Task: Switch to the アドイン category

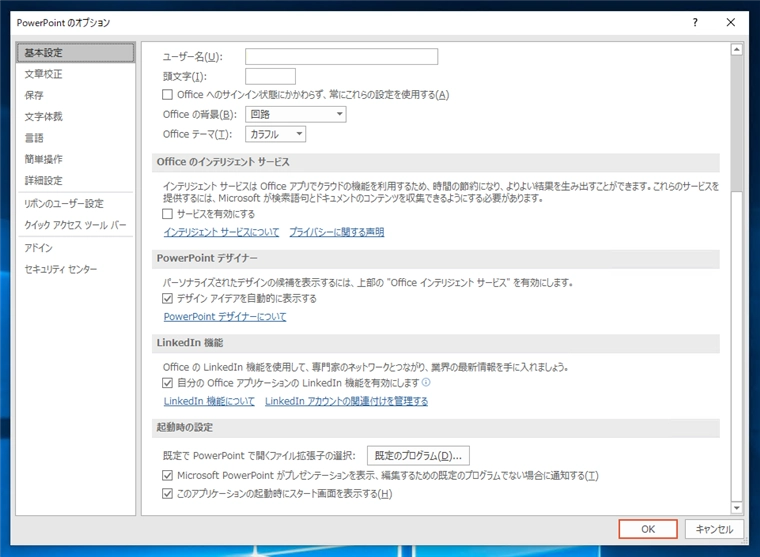Action: tap(75, 248)
